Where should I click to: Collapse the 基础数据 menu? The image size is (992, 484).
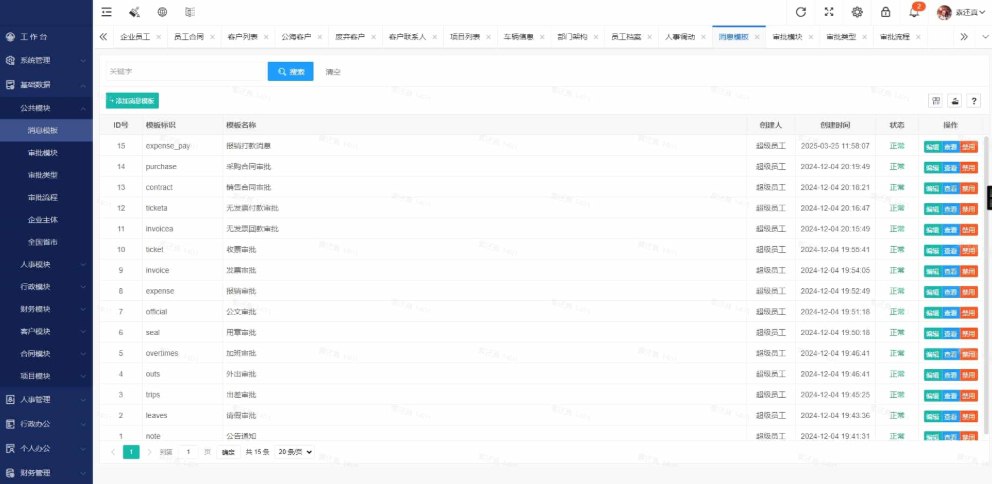pos(46,85)
